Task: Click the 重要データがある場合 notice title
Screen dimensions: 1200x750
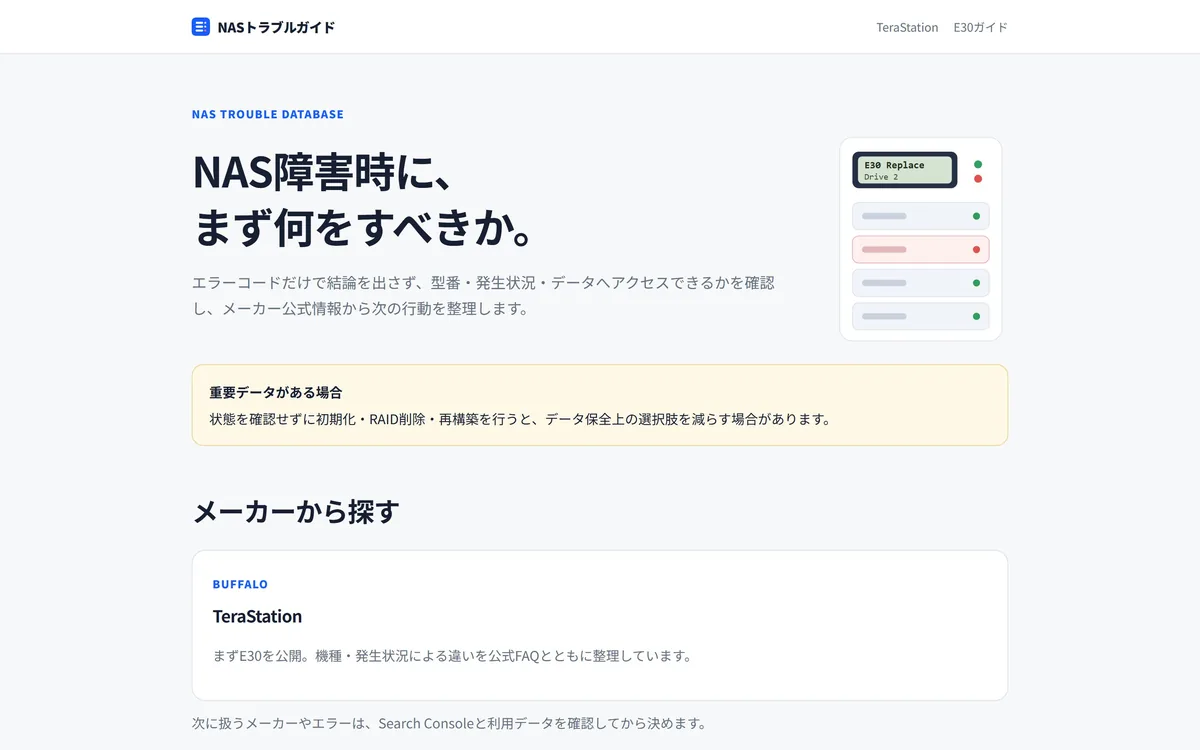Action: pyautogui.click(x=276, y=392)
